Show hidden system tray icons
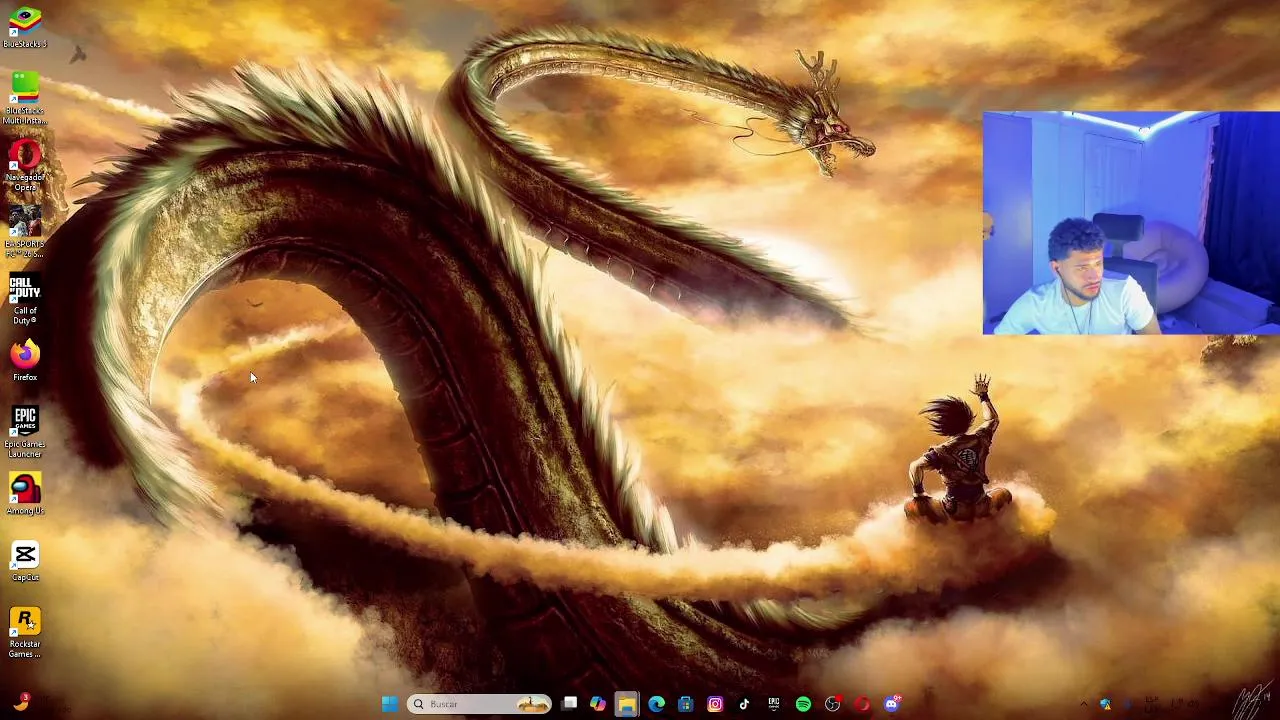The width and height of the screenshot is (1280, 720). (x=1084, y=704)
